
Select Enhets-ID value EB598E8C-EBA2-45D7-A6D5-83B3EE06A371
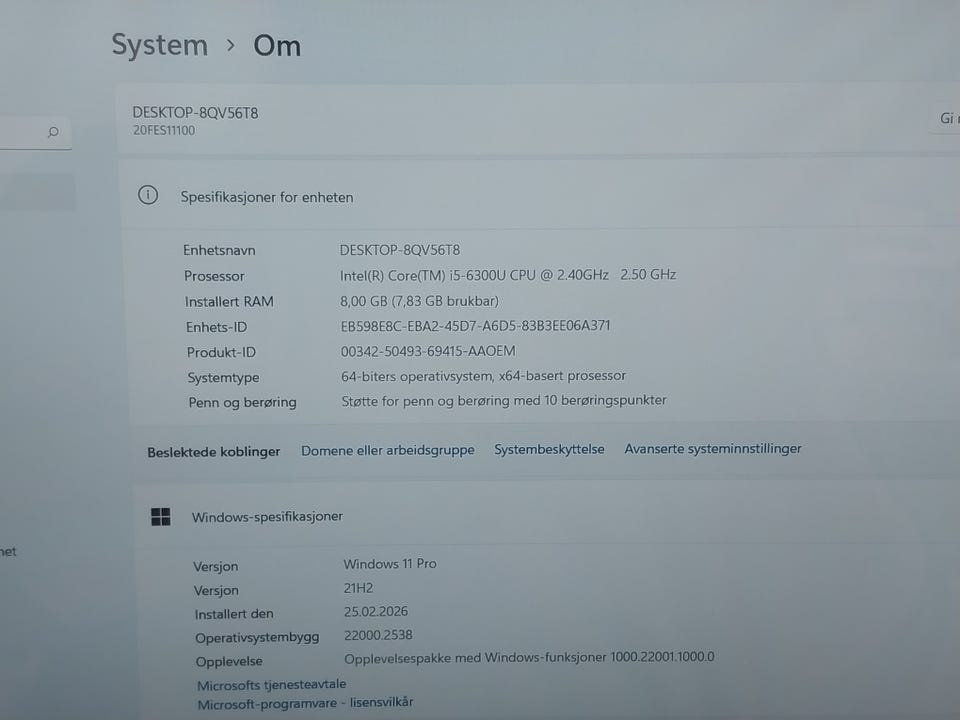(x=475, y=326)
